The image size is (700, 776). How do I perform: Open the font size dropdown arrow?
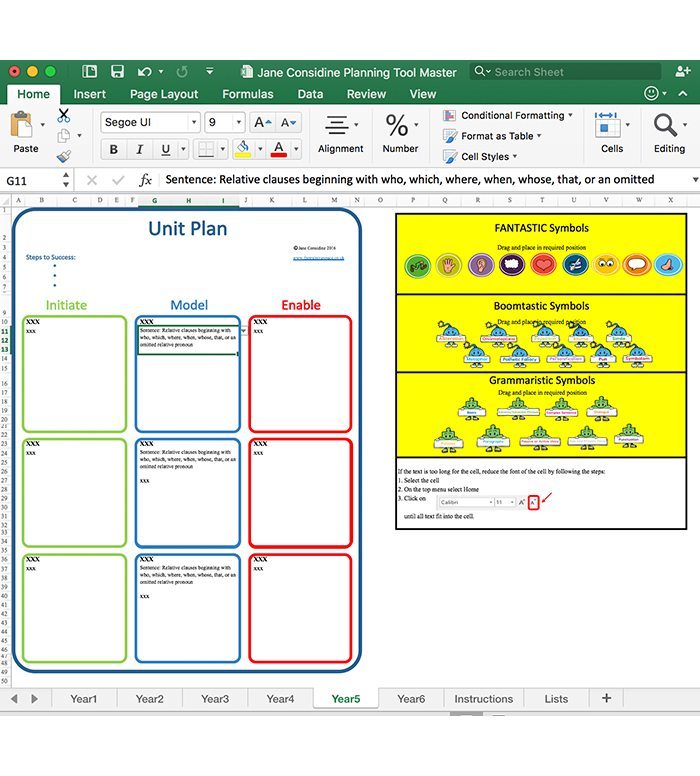(239, 122)
